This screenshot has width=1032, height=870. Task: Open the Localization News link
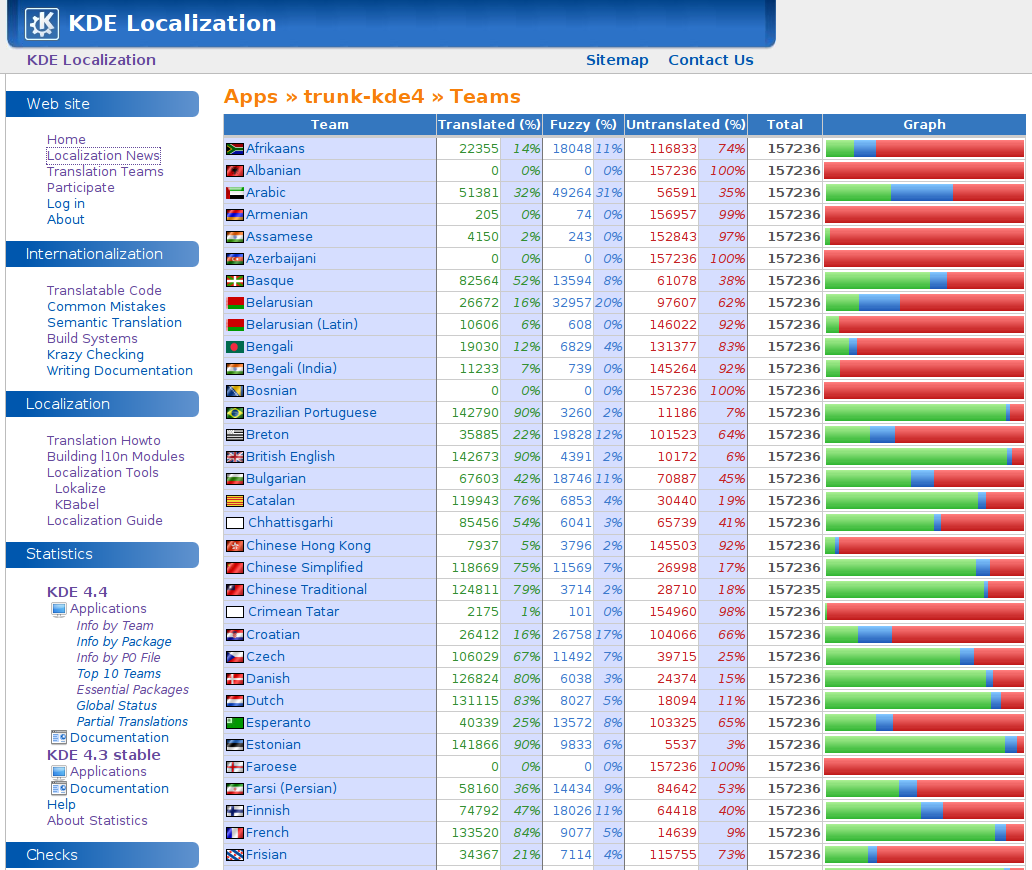pos(103,156)
